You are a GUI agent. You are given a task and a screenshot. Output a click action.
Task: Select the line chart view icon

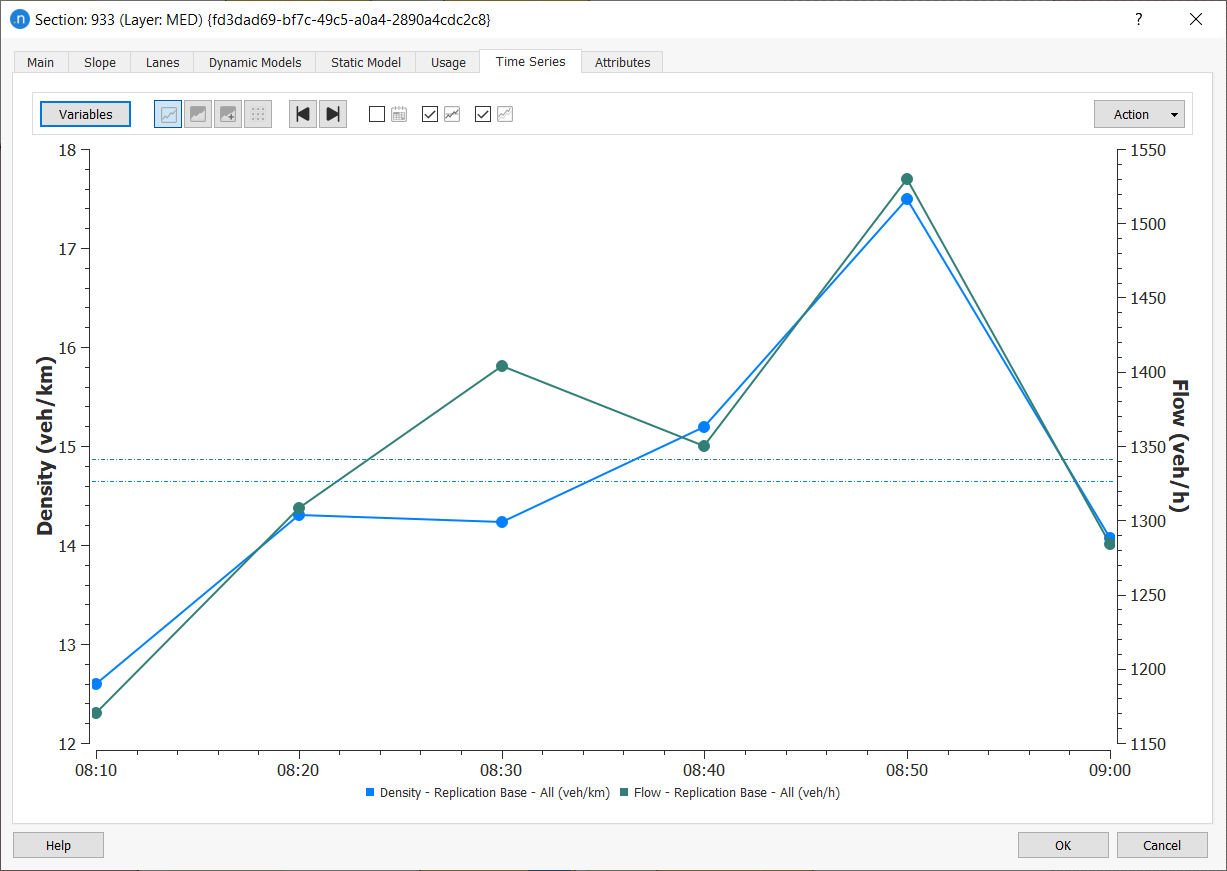(x=168, y=114)
